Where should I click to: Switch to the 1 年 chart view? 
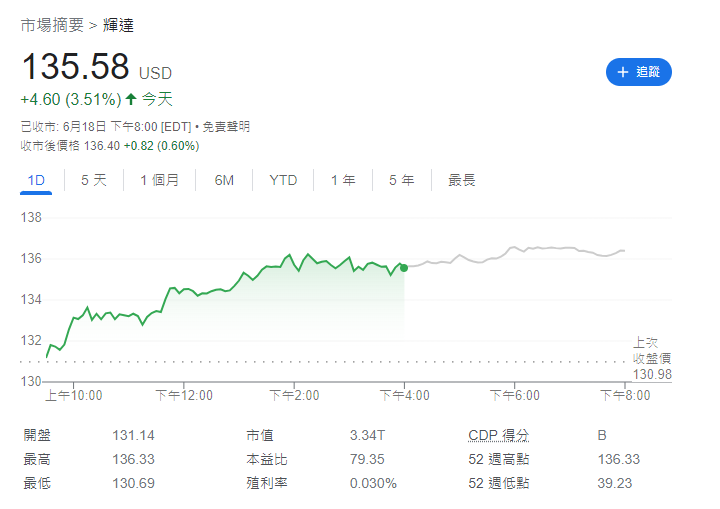coord(343,180)
